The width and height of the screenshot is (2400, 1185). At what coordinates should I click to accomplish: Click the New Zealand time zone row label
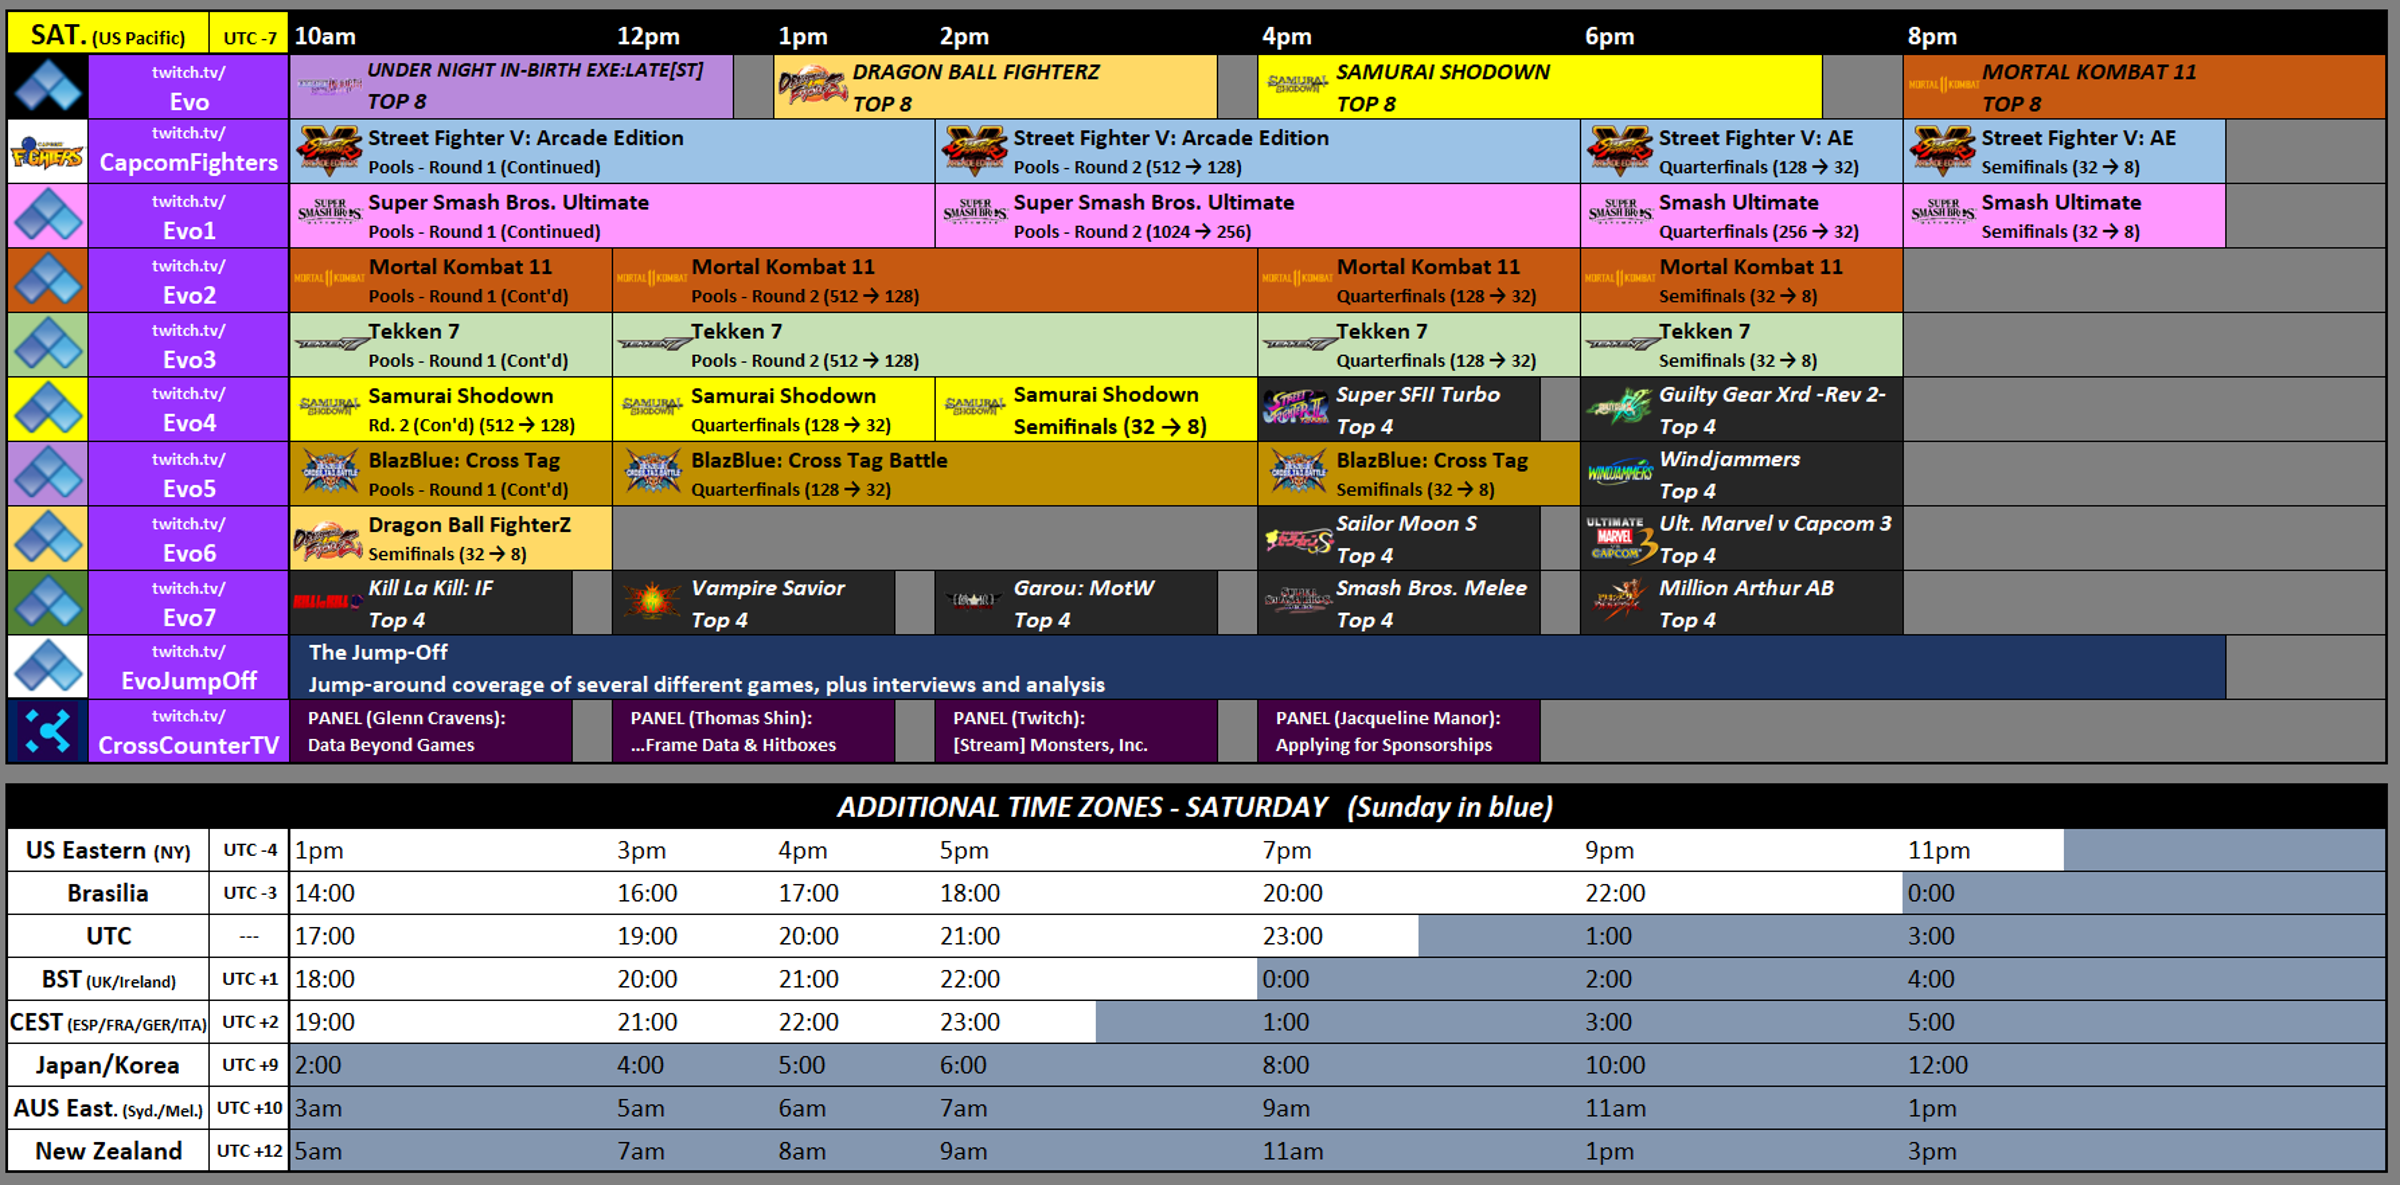pyautogui.click(x=108, y=1151)
